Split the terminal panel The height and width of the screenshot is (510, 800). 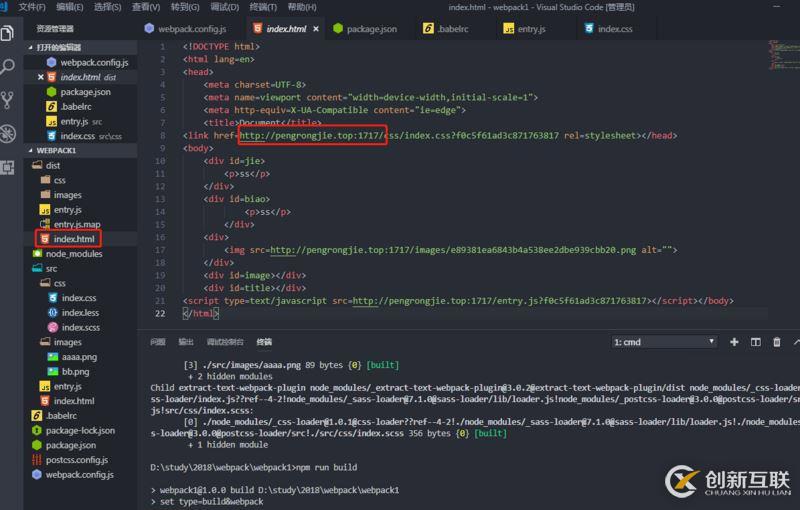[756, 342]
